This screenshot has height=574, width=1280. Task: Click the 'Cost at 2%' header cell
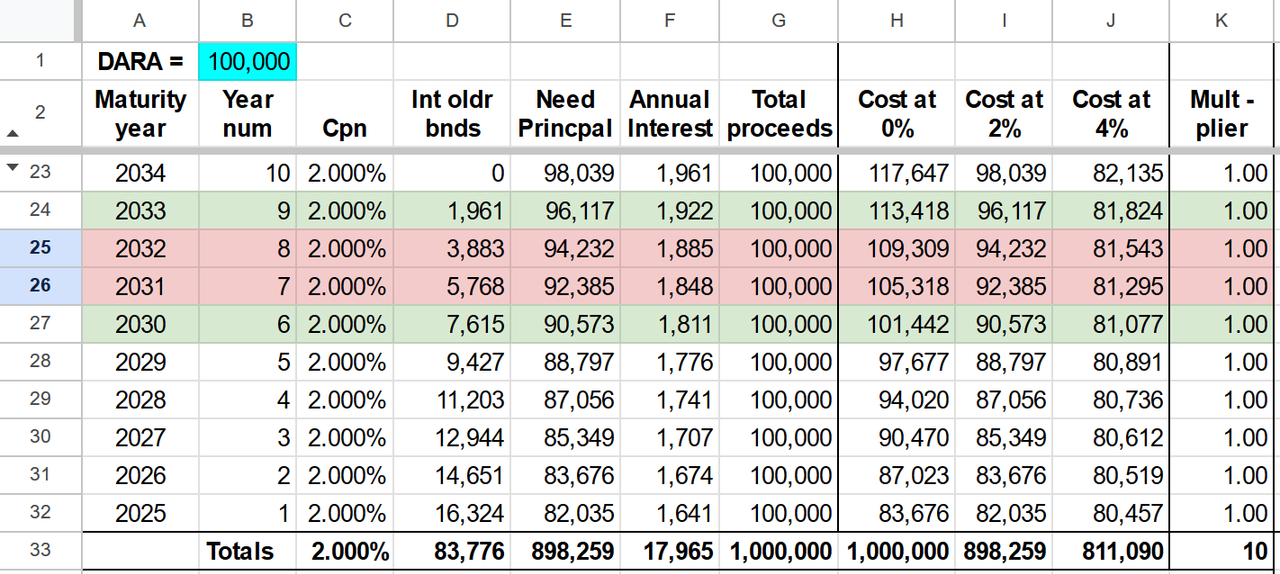tap(1004, 113)
